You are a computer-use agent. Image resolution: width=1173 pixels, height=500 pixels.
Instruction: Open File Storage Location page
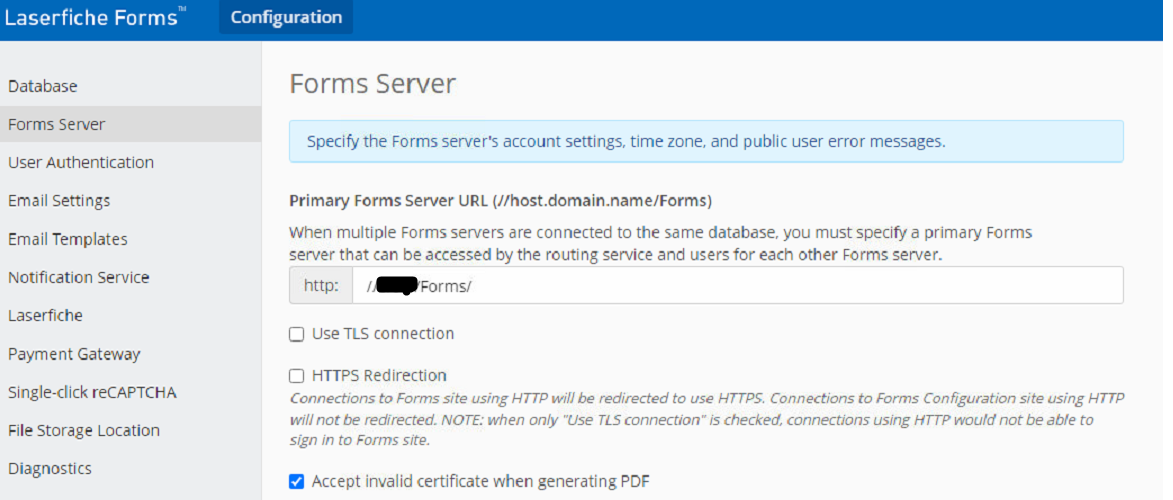pos(84,430)
